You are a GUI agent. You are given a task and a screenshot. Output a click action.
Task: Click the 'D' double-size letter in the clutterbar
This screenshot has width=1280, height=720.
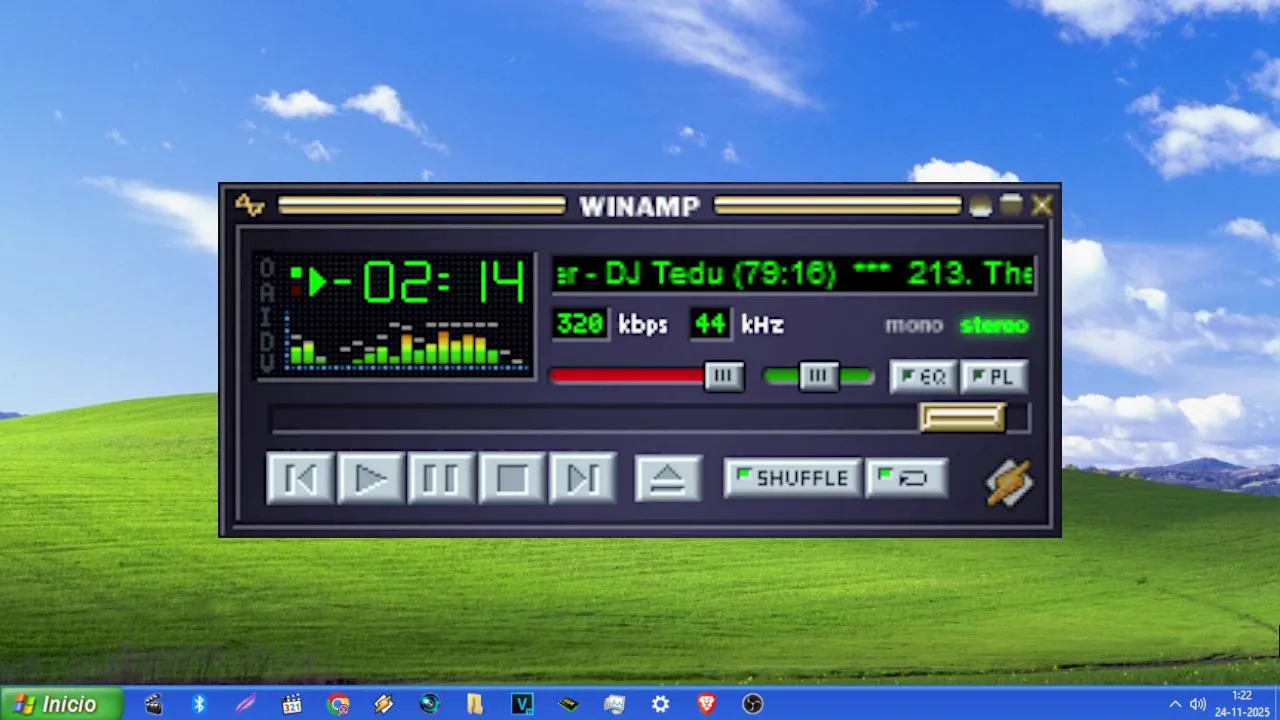pos(267,340)
